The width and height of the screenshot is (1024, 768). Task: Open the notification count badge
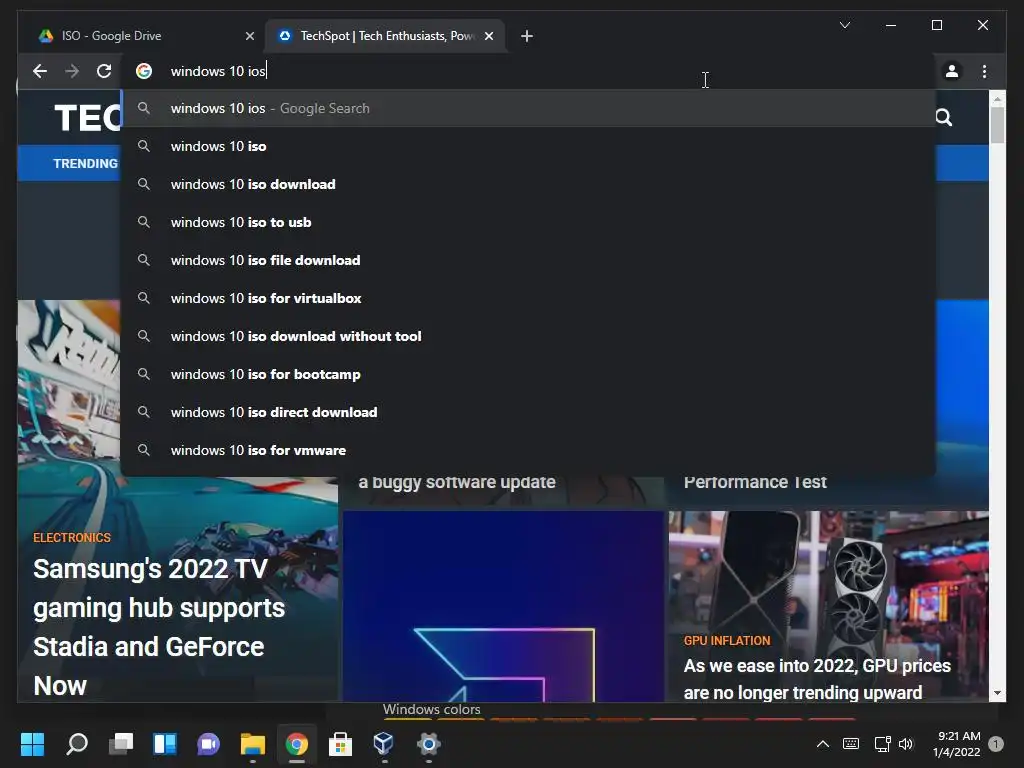(996, 744)
